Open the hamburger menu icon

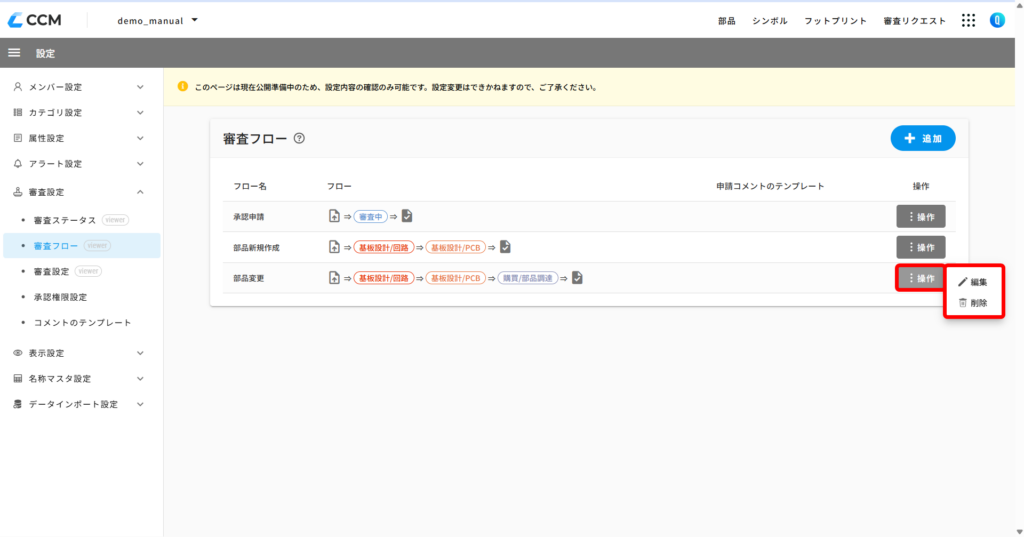click(14, 53)
